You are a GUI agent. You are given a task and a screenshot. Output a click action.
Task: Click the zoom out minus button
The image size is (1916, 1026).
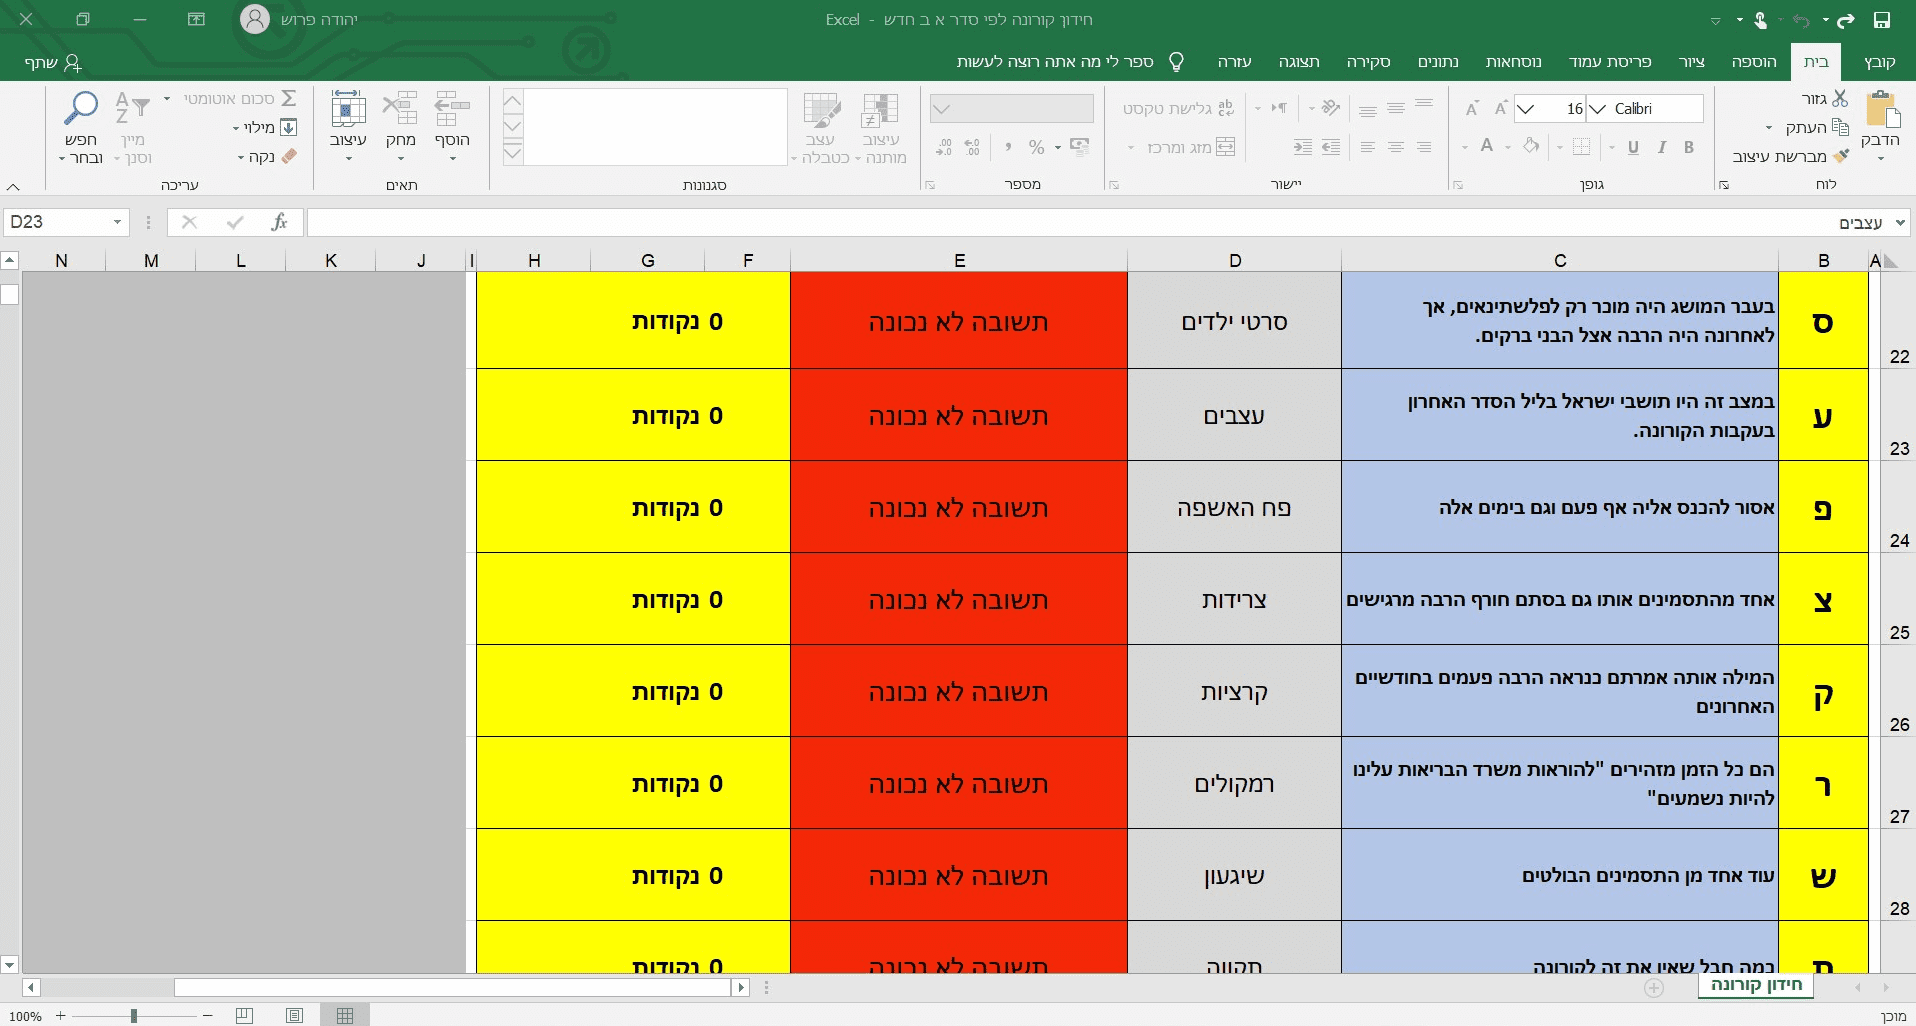[x=207, y=1016]
